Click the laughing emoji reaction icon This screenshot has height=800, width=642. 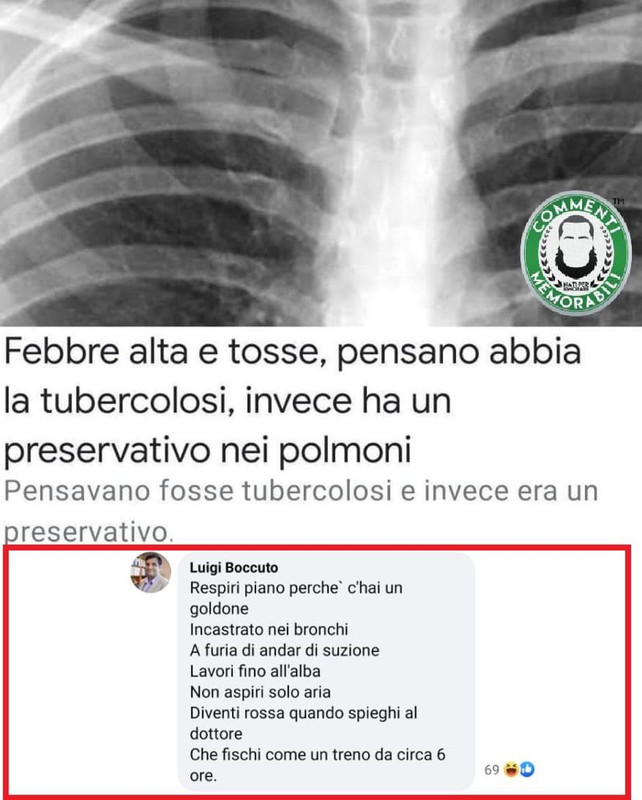[511, 769]
